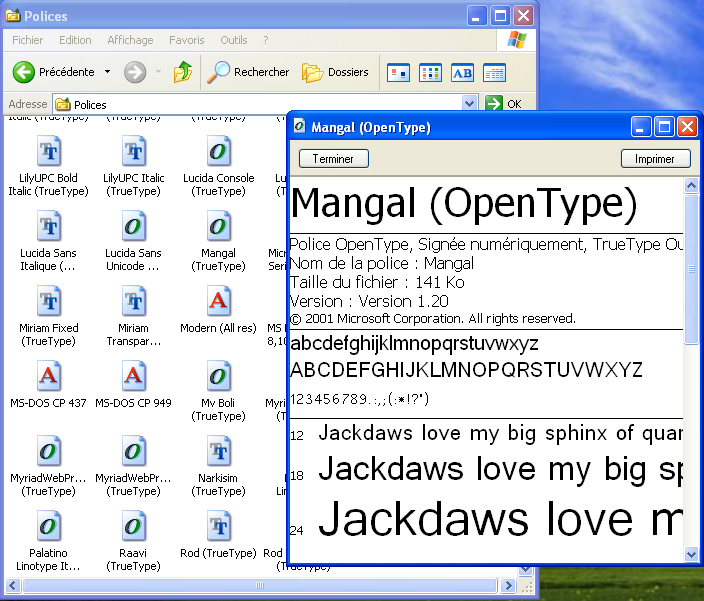Click the up-one-level folder icon
The image size is (704, 601).
pos(182,72)
